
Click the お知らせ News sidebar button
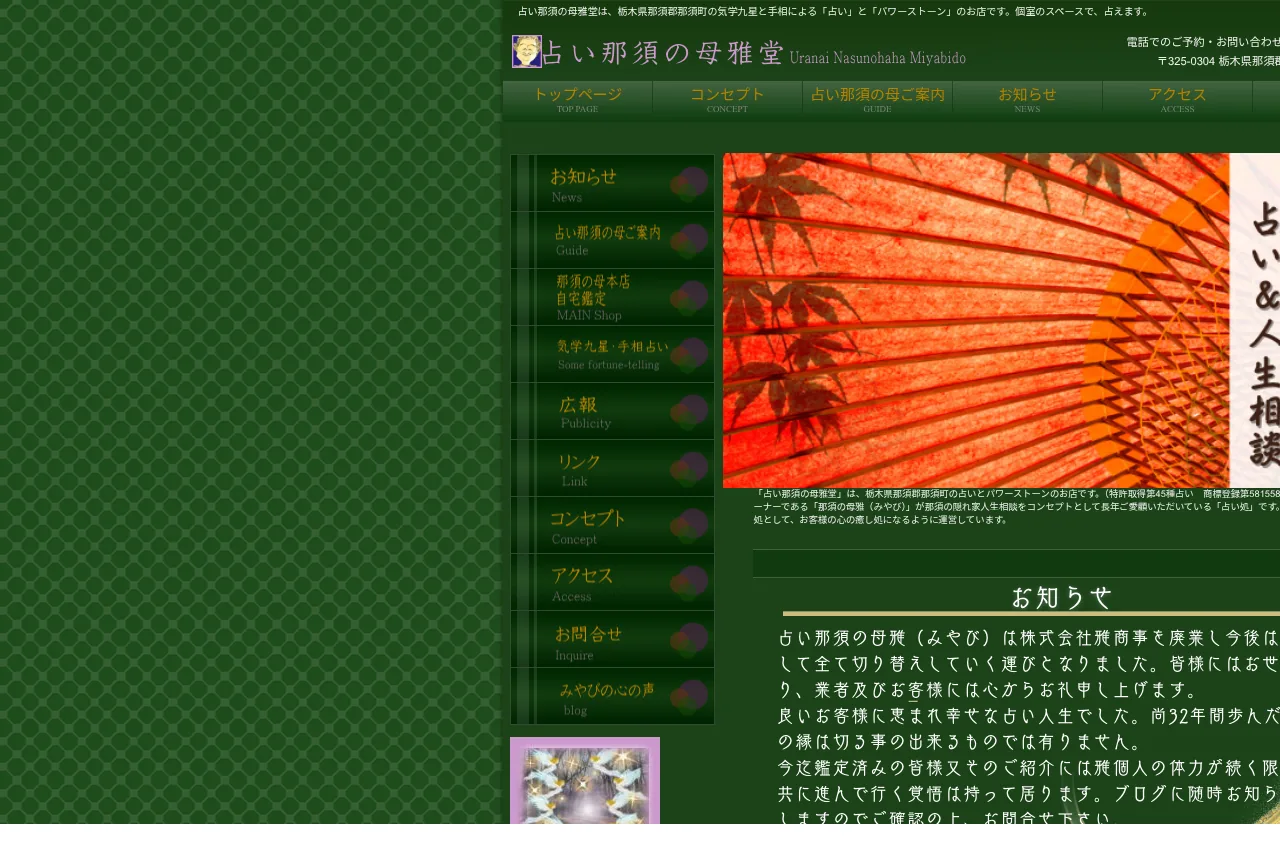click(x=613, y=183)
